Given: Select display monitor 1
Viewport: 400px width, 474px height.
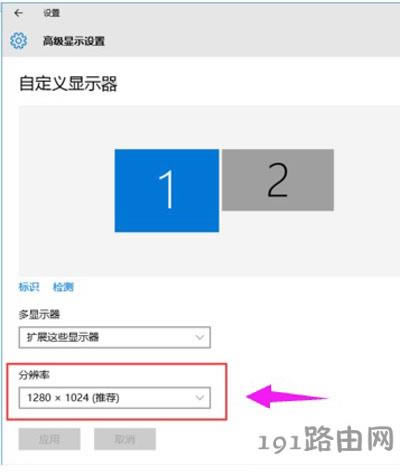Looking at the screenshot, I should [167, 190].
